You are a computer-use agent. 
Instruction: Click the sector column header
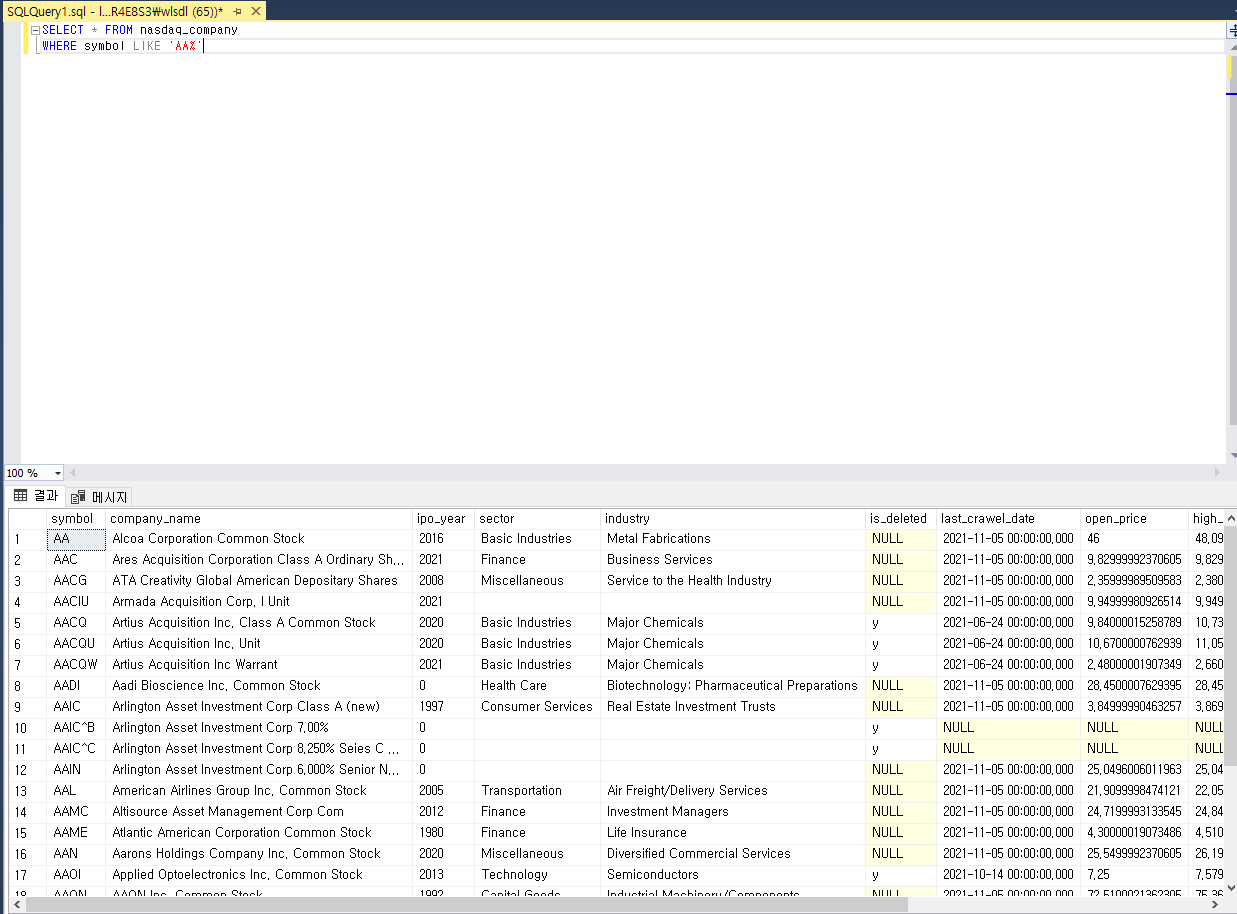click(538, 518)
